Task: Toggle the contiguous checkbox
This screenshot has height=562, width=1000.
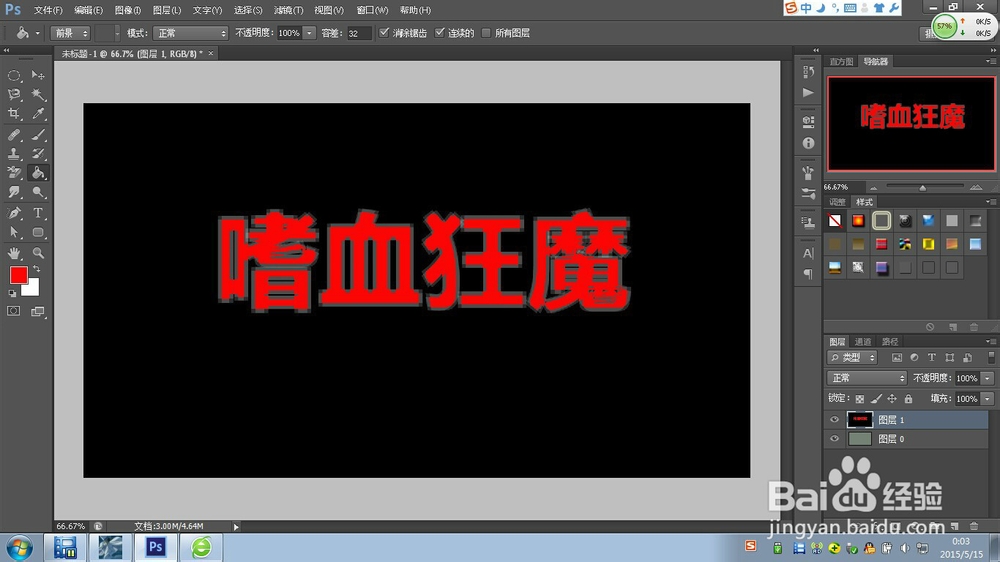Action: pos(439,33)
